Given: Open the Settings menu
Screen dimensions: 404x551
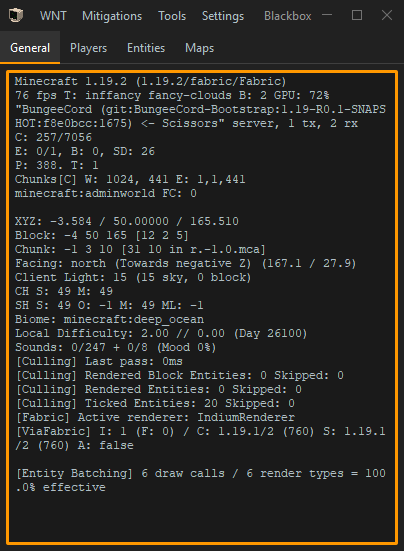Looking at the screenshot, I should (223, 16).
